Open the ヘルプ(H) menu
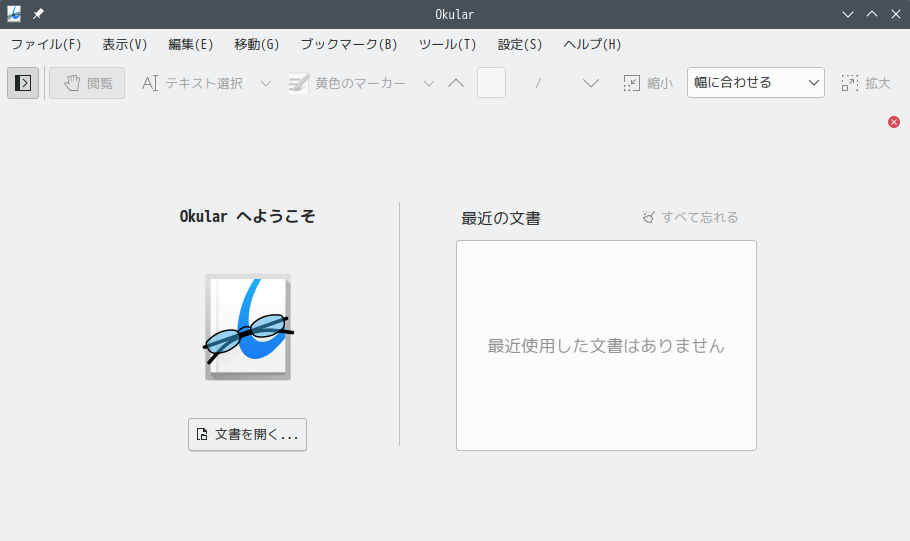The height and width of the screenshot is (541, 910). click(x=592, y=45)
